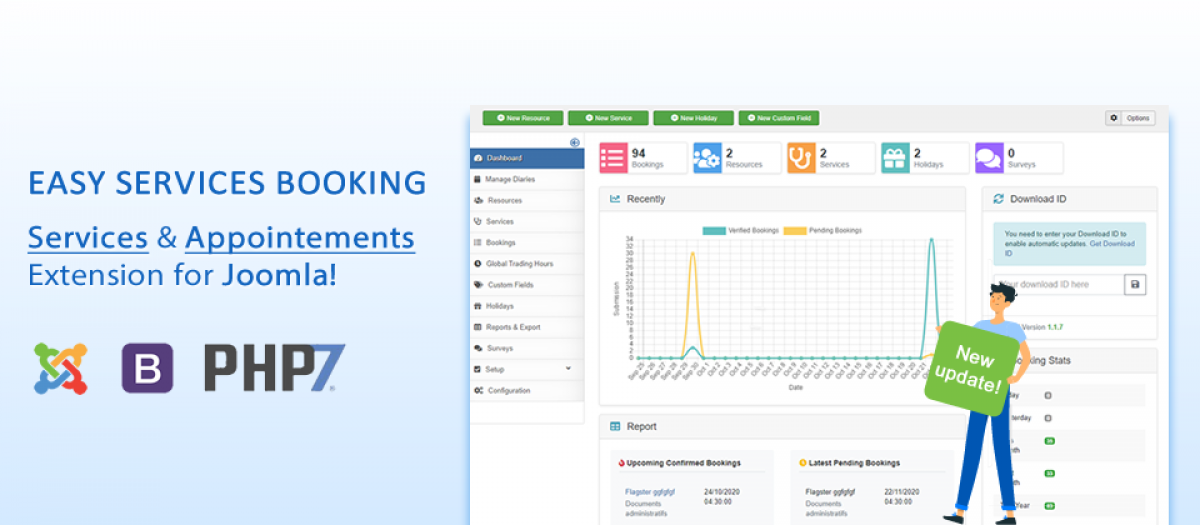Open Configuration in the sidebar
1200x525 pixels.
tap(527, 390)
